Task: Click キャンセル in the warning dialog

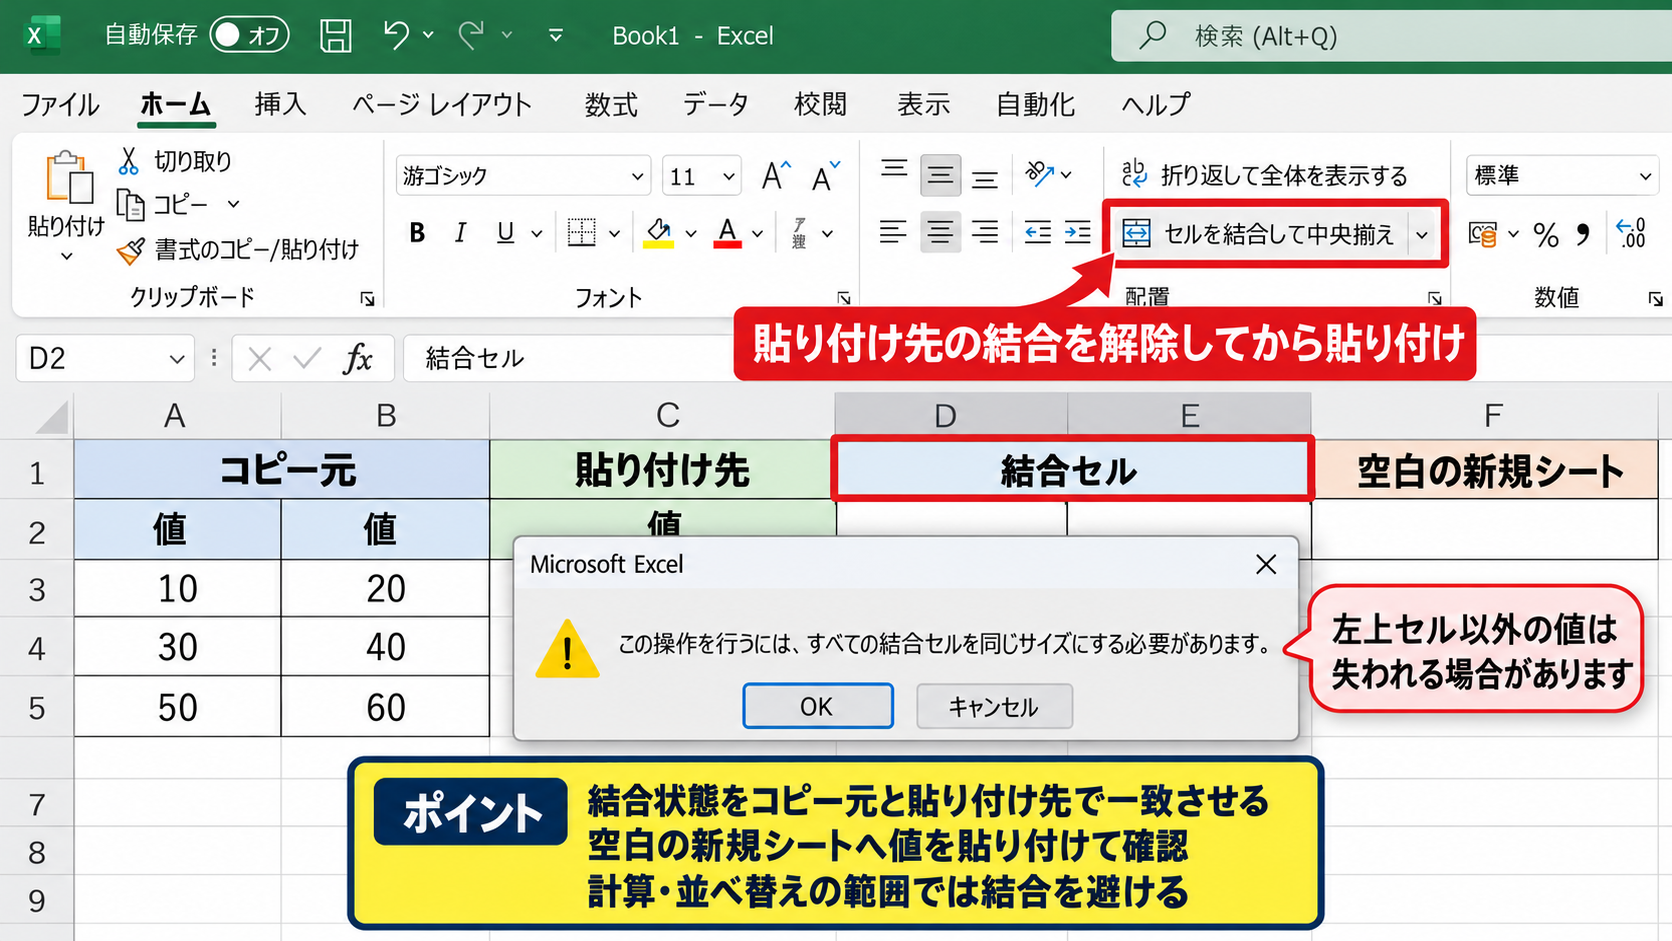Action: [x=994, y=706]
